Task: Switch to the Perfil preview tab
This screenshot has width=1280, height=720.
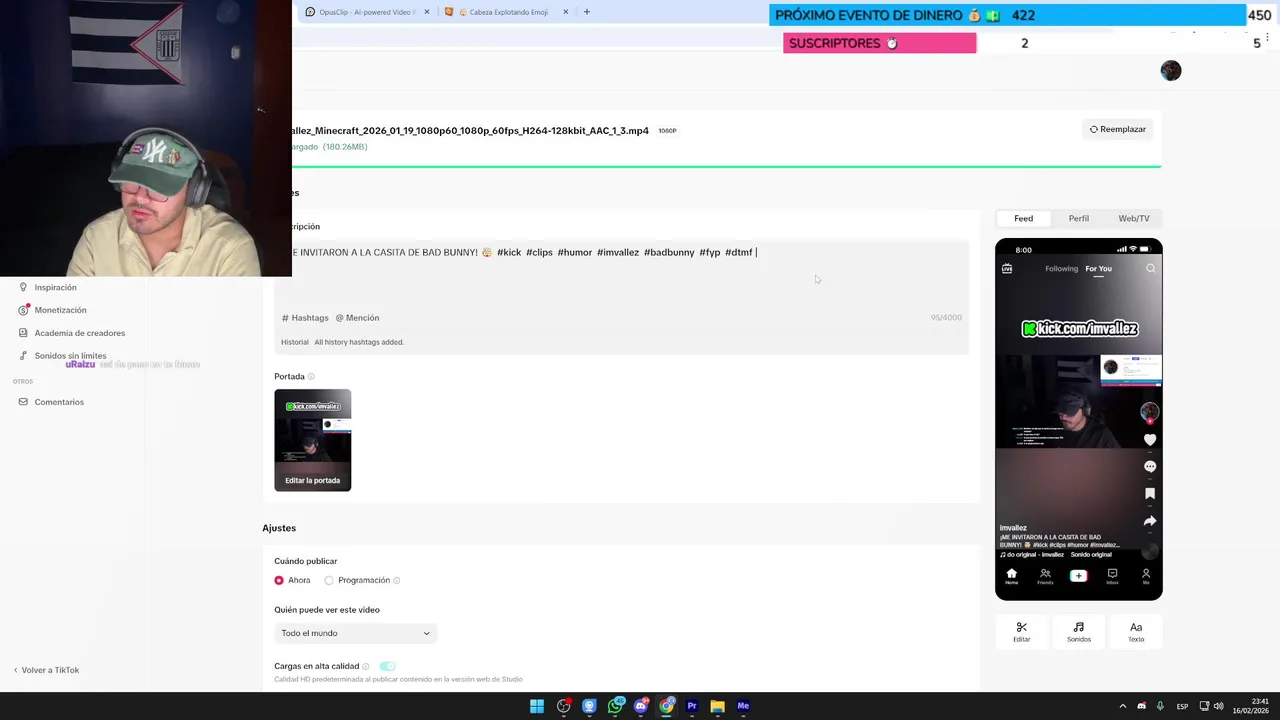Action: pos(1078,218)
